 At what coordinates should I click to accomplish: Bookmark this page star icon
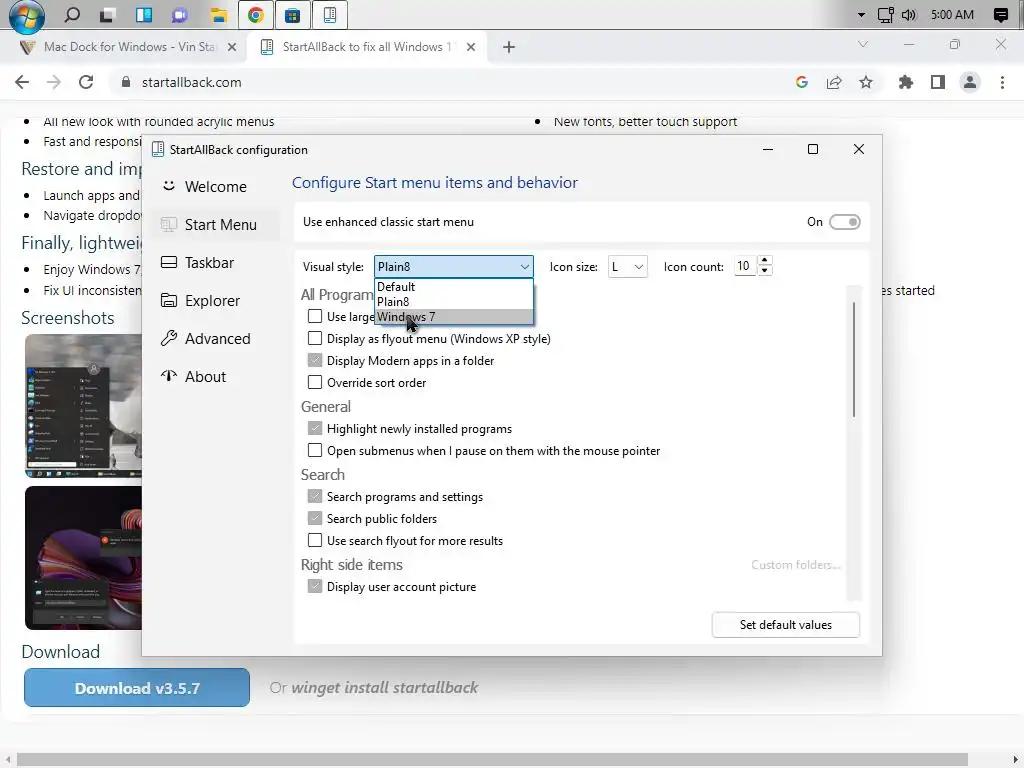point(866,82)
